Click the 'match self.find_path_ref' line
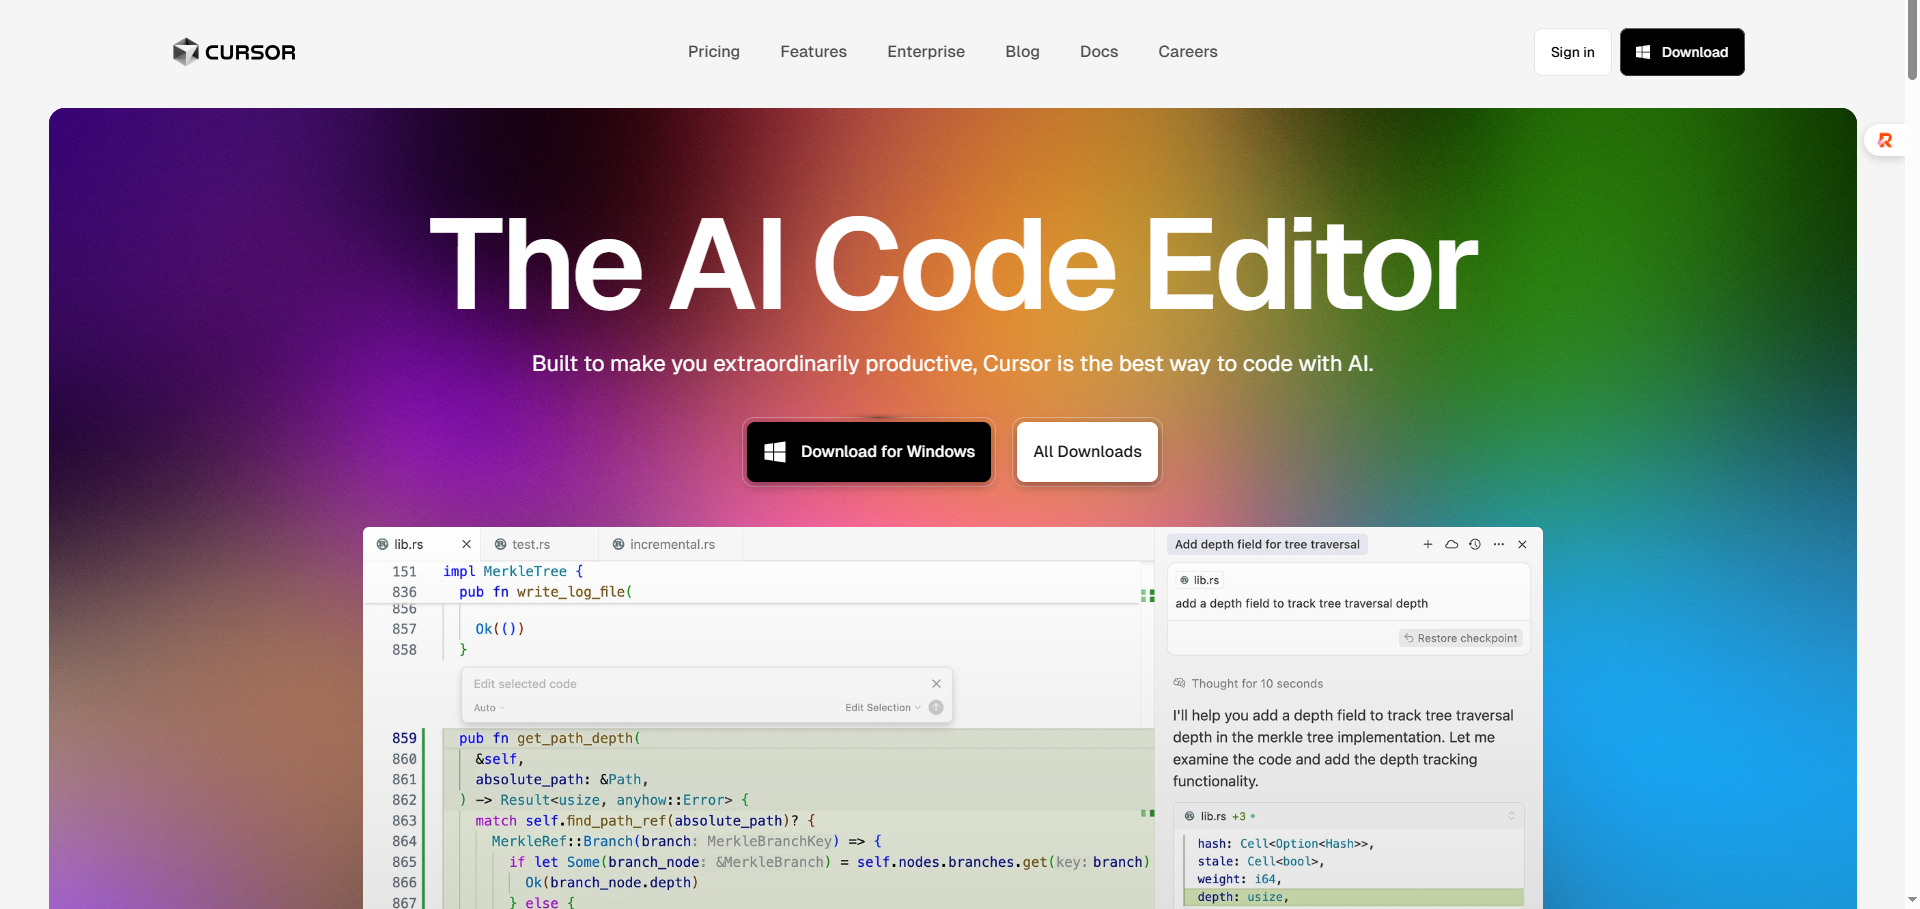The height and width of the screenshot is (909, 1920). point(646,821)
